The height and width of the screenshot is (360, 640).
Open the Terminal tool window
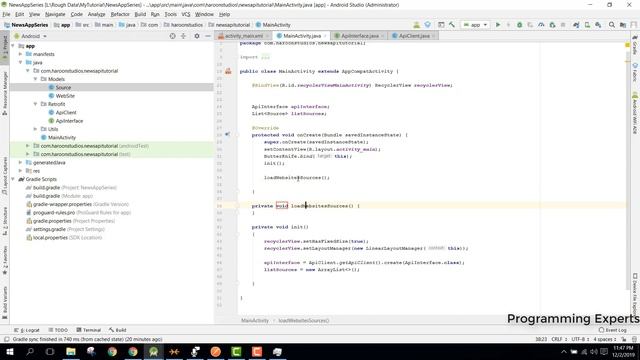pyautogui.click(x=89, y=330)
